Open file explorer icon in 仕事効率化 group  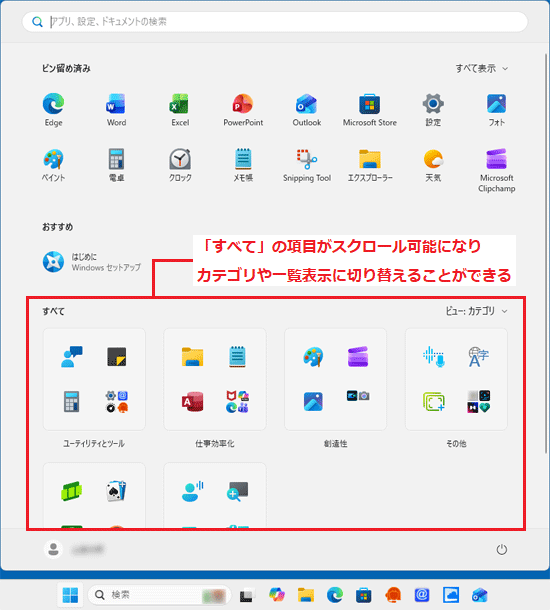pos(193,356)
